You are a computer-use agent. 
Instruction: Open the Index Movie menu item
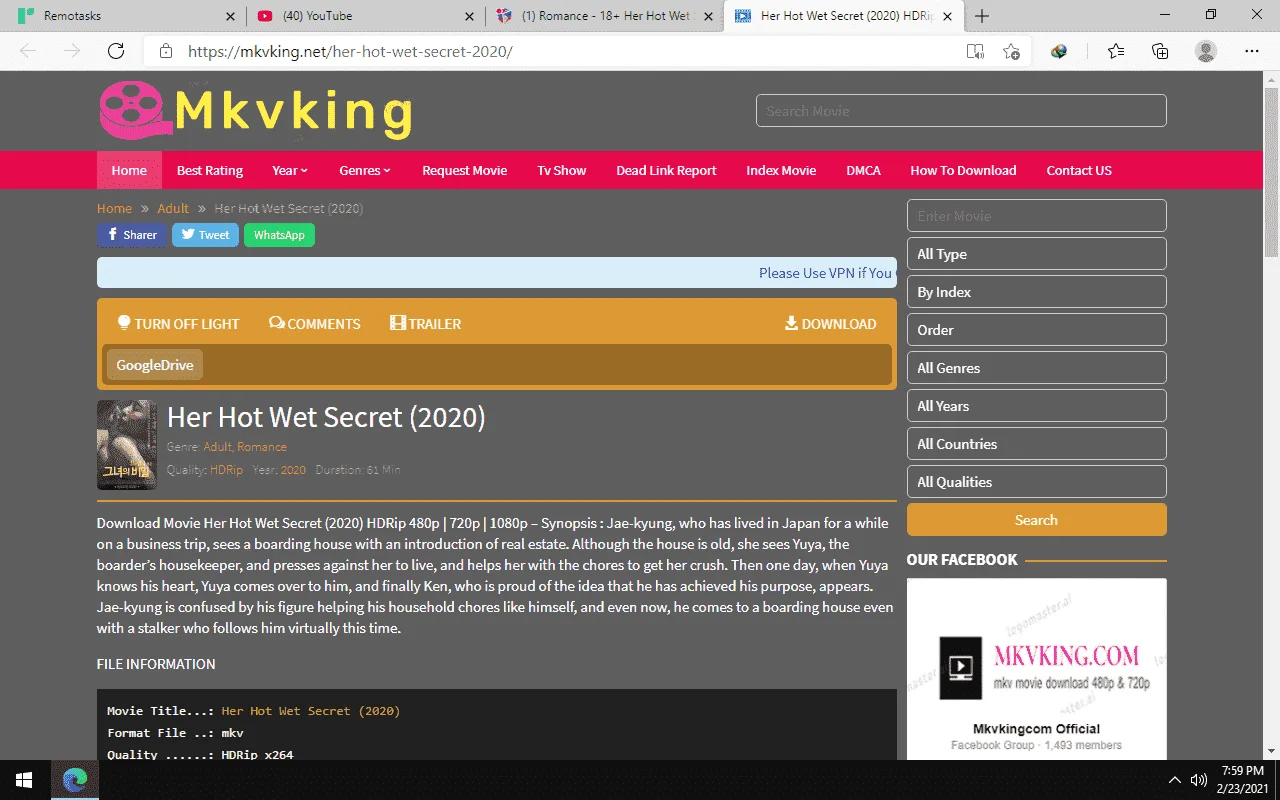781,170
